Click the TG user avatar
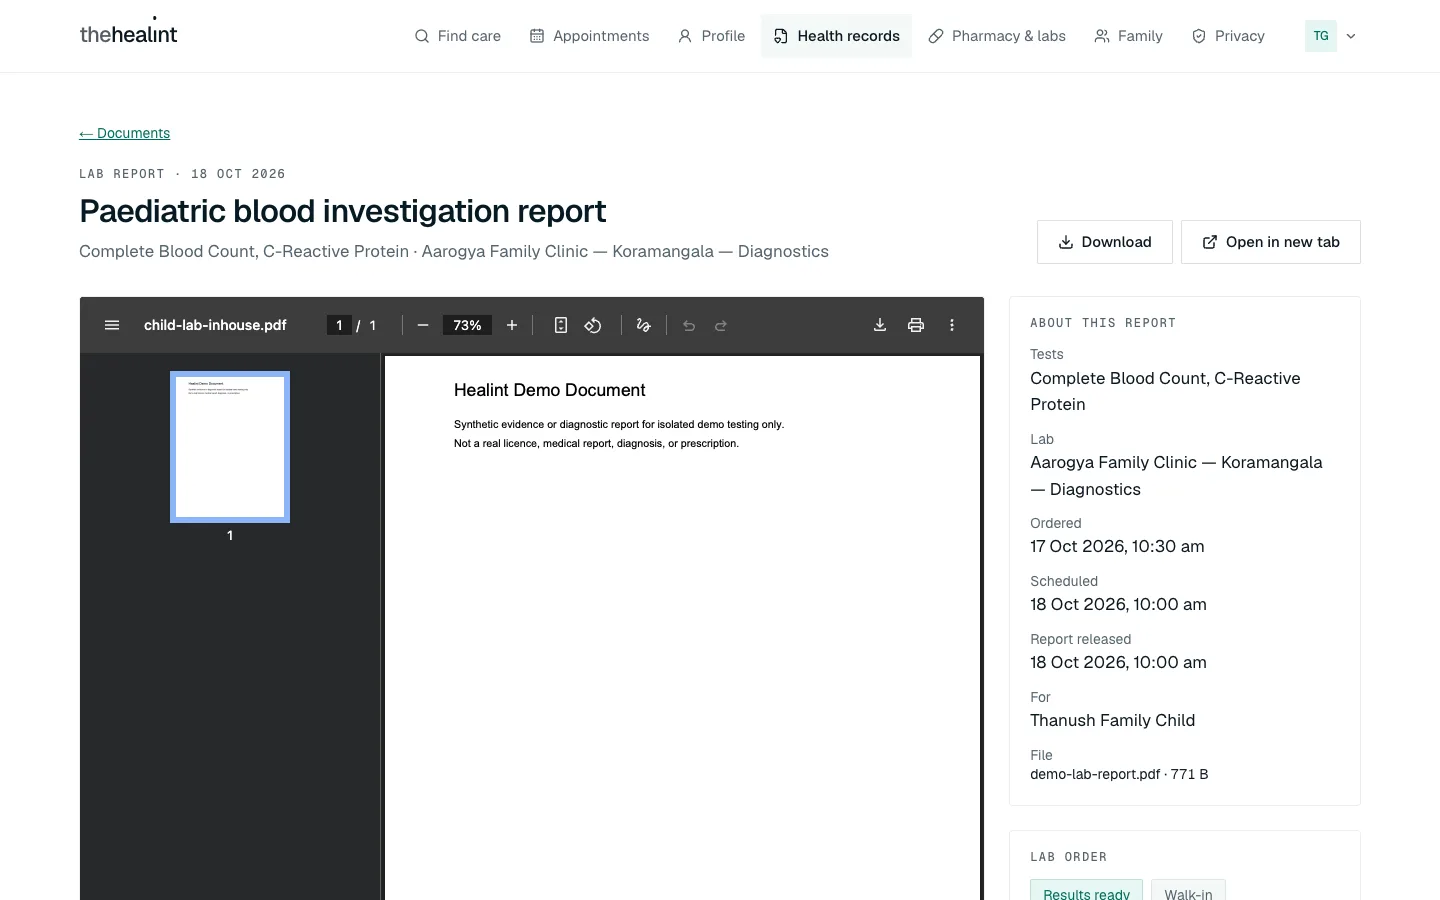1440x900 pixels. (1321, 36)
